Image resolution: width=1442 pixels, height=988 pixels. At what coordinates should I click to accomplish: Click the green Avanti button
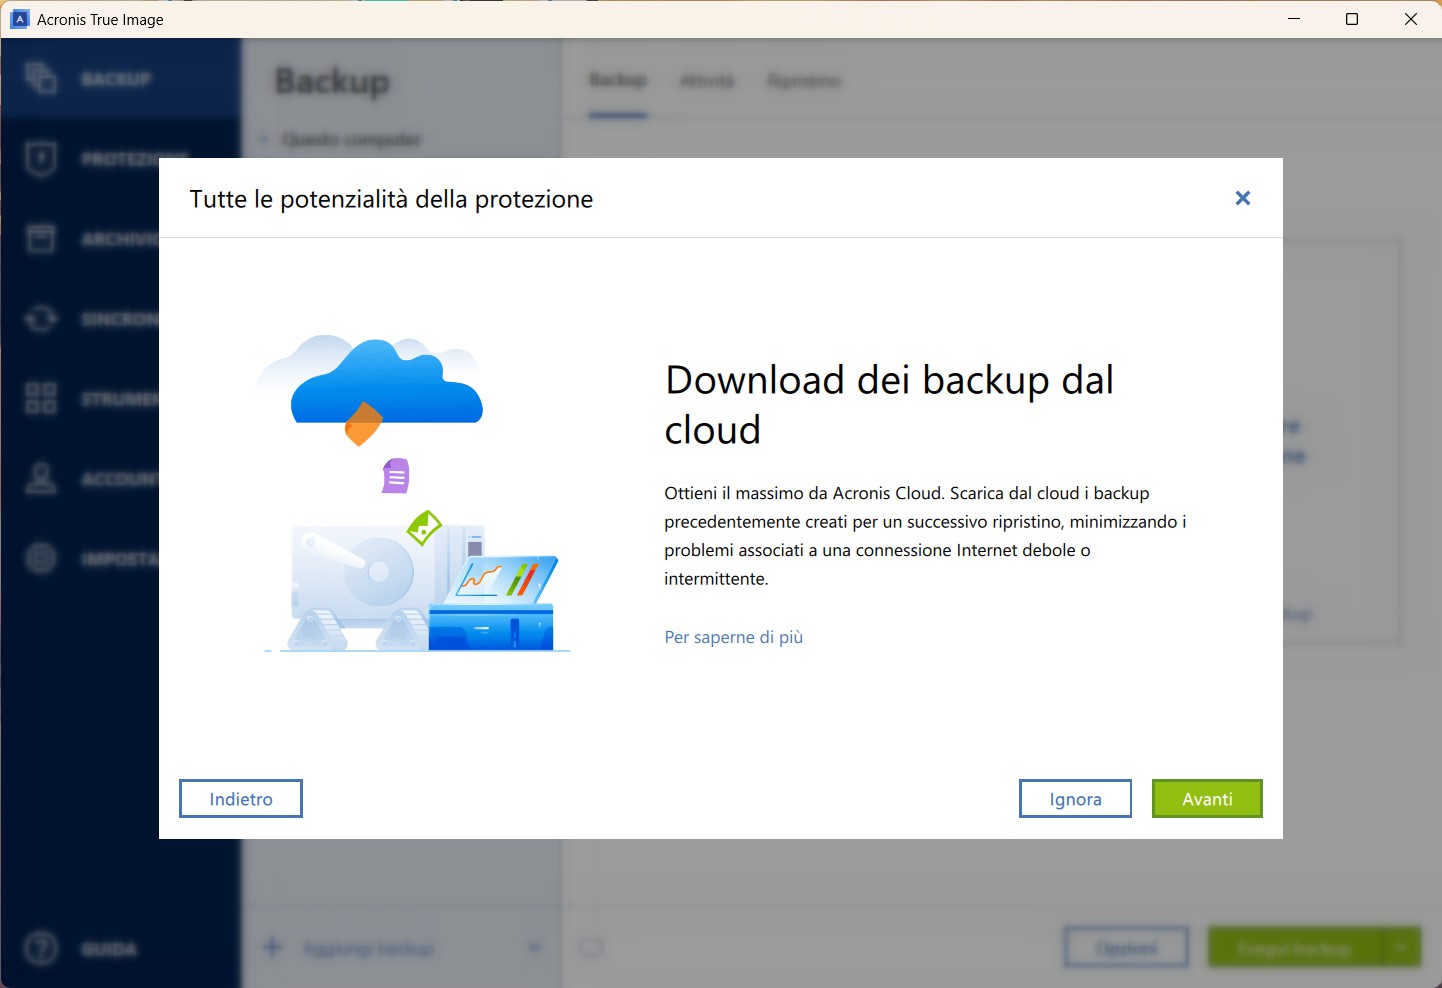point(1207,799)
